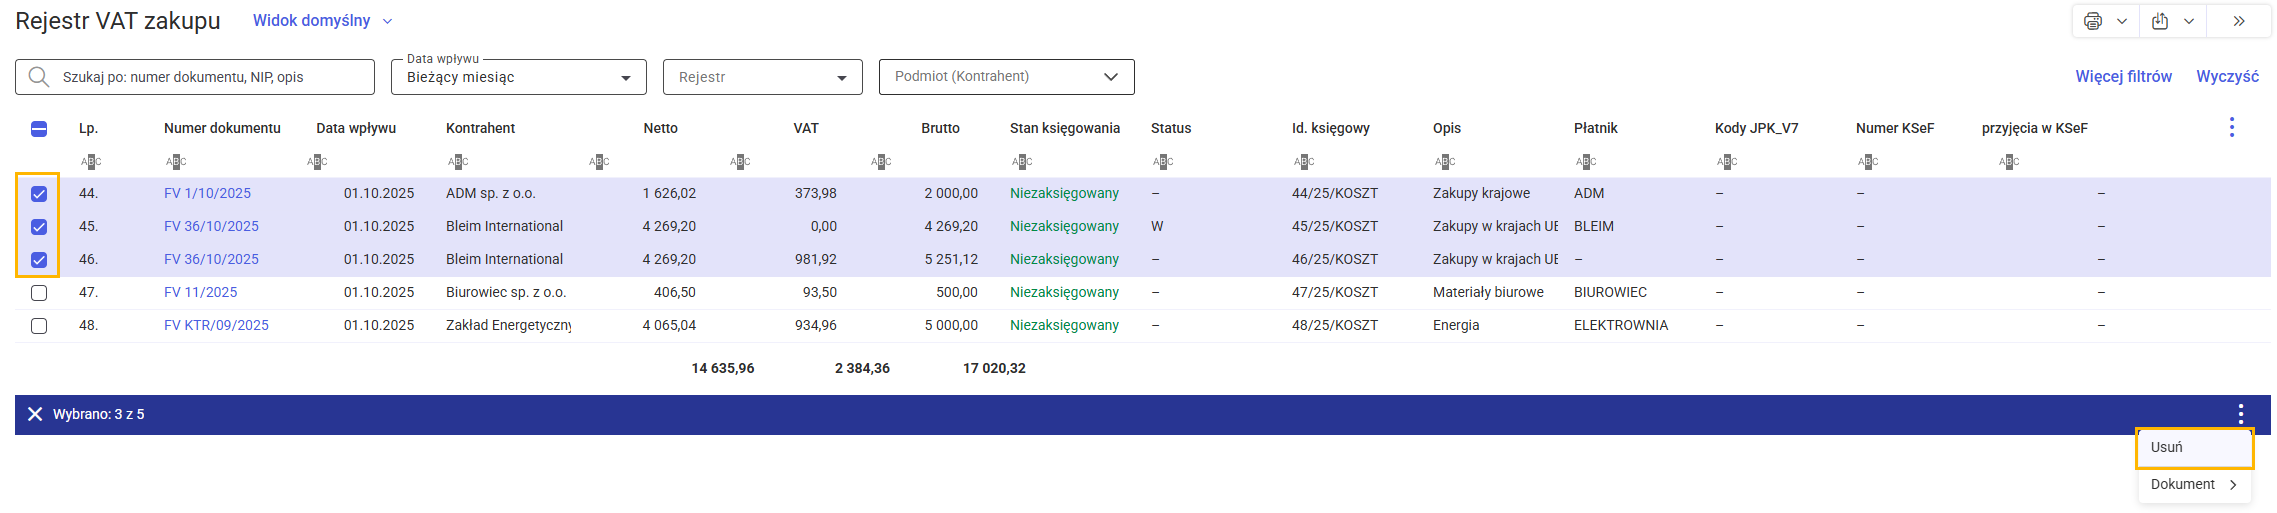Expand the Rejestr dropdown
2277x513 pixels.
(x=762, y=77)
